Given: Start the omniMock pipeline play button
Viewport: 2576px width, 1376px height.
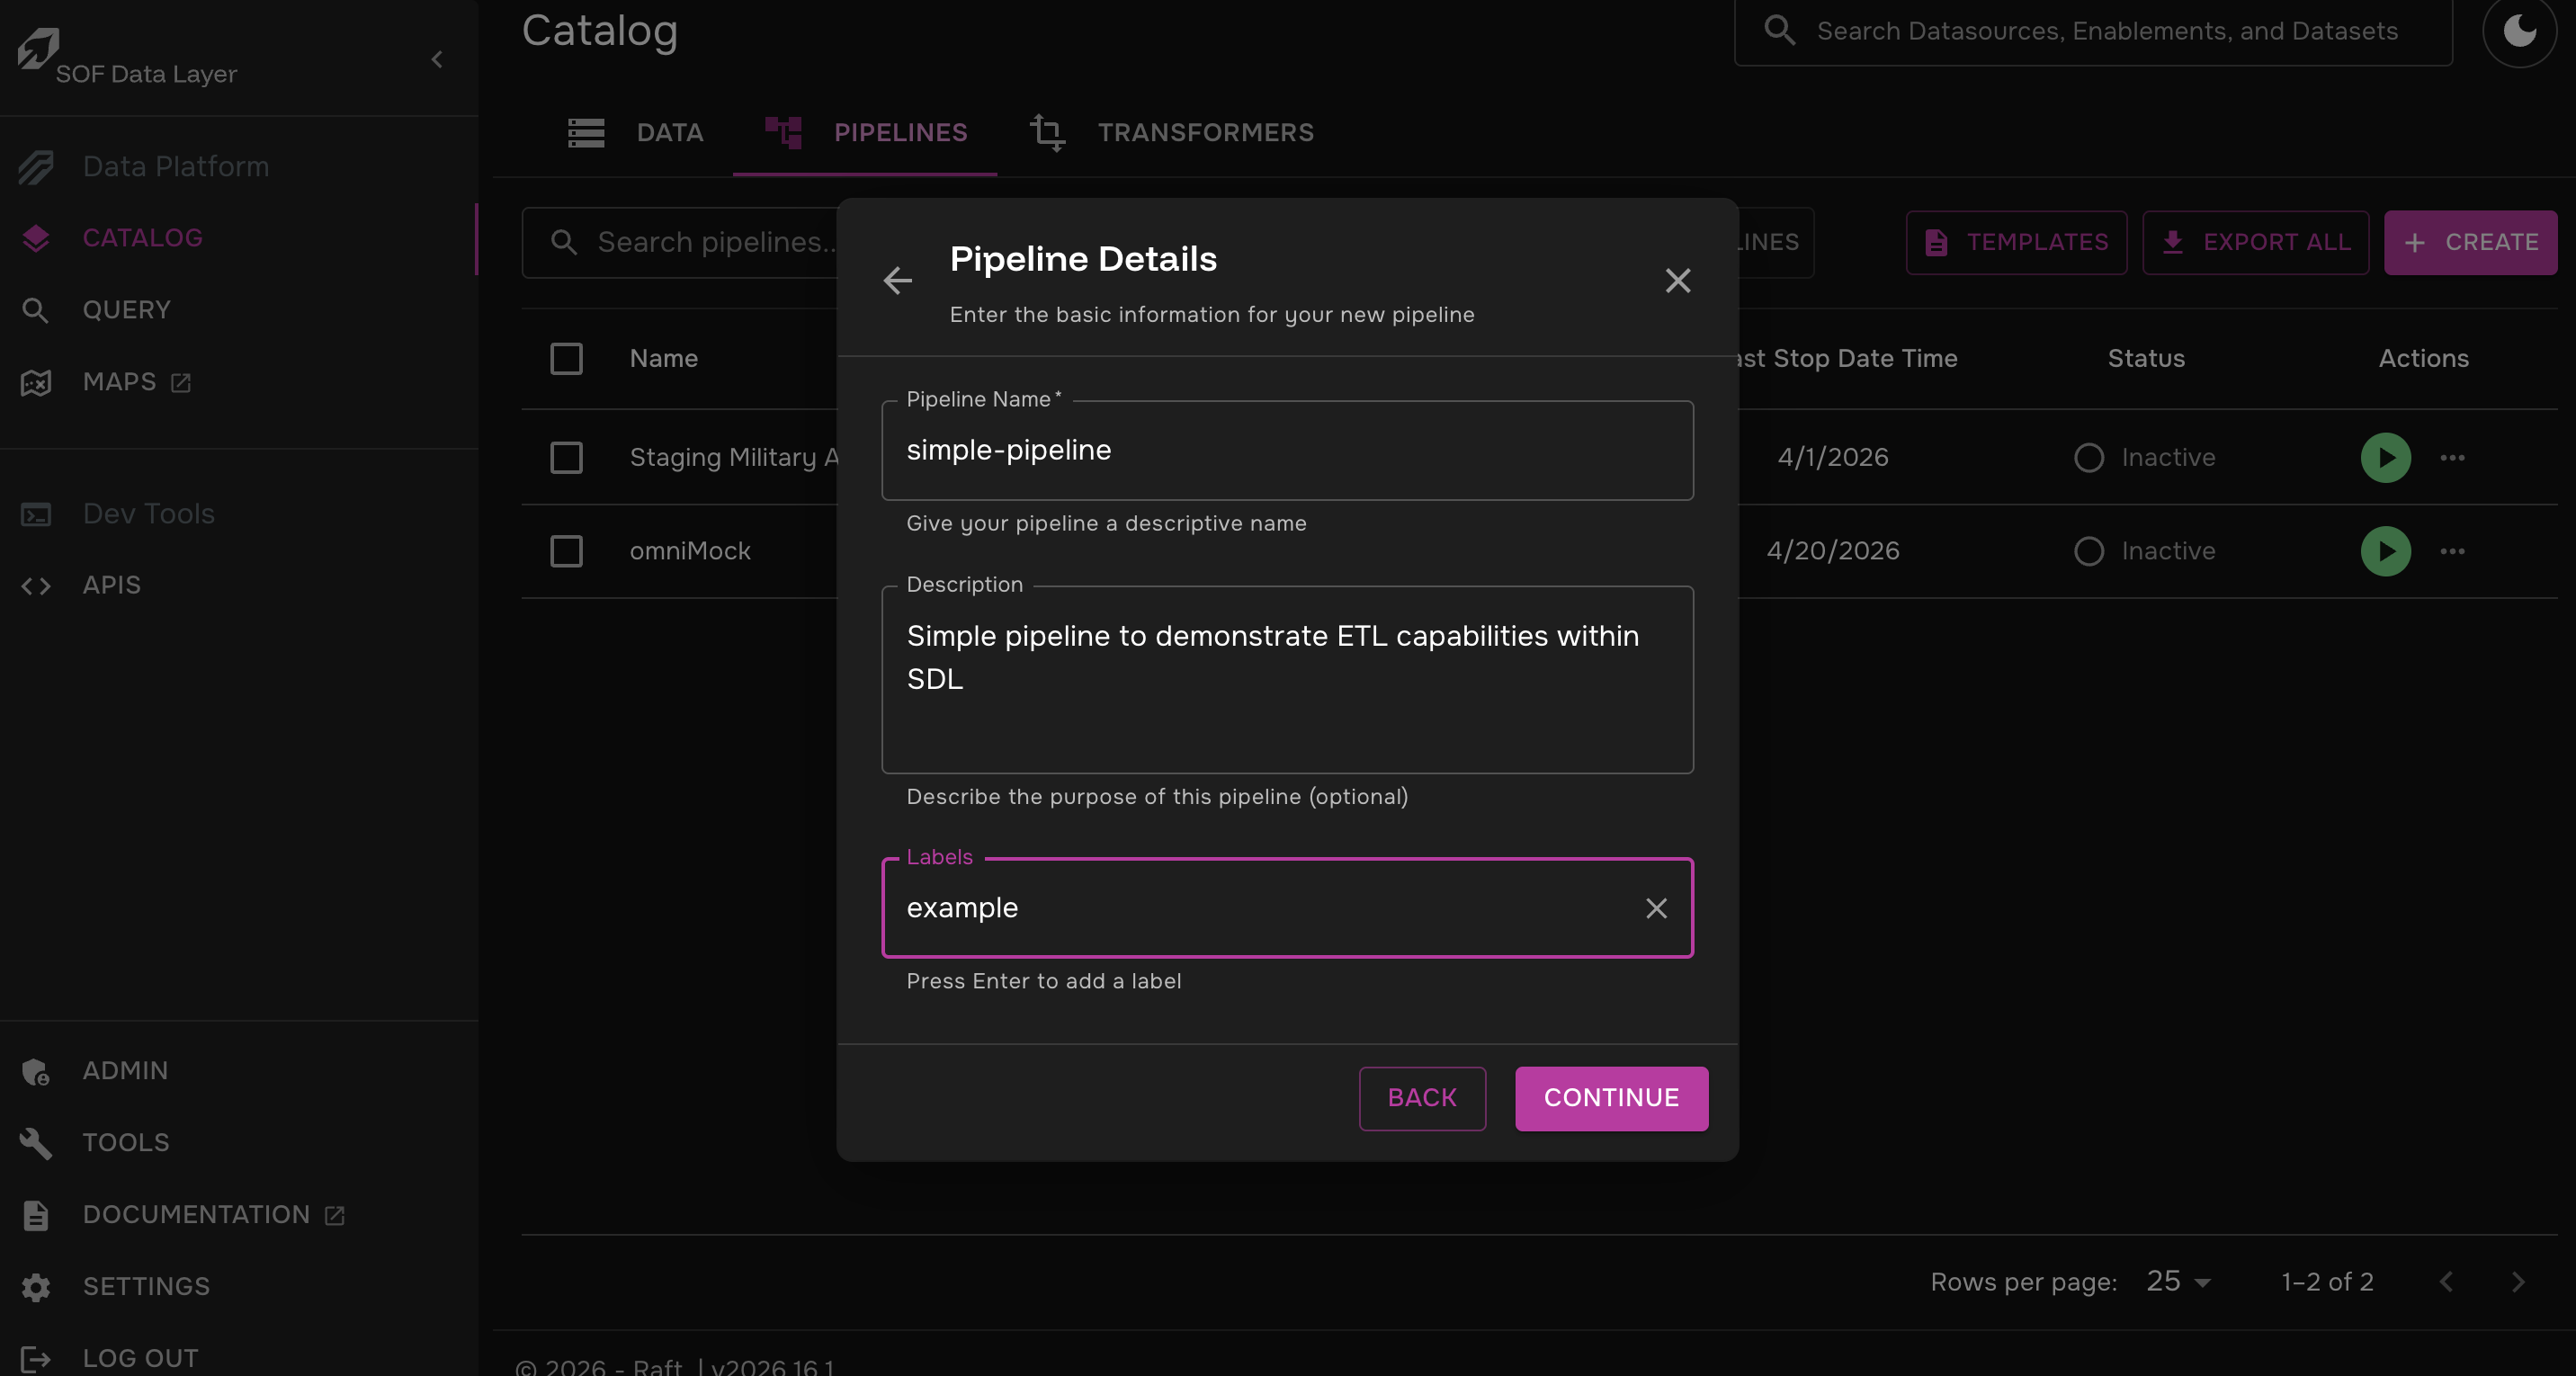Looking at the screenshot, I should tap(2385, 551).
